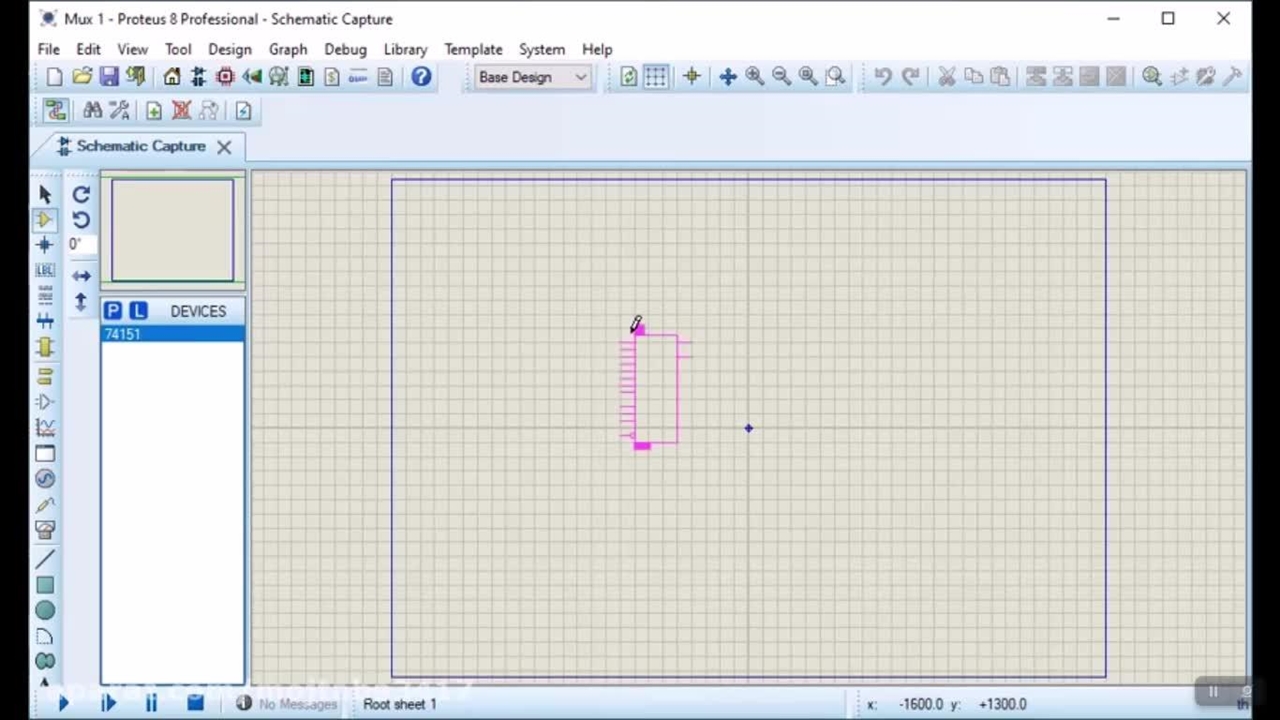
Task: Open the Debug menu
Action: pyautogui.click(x=345, y=49)
